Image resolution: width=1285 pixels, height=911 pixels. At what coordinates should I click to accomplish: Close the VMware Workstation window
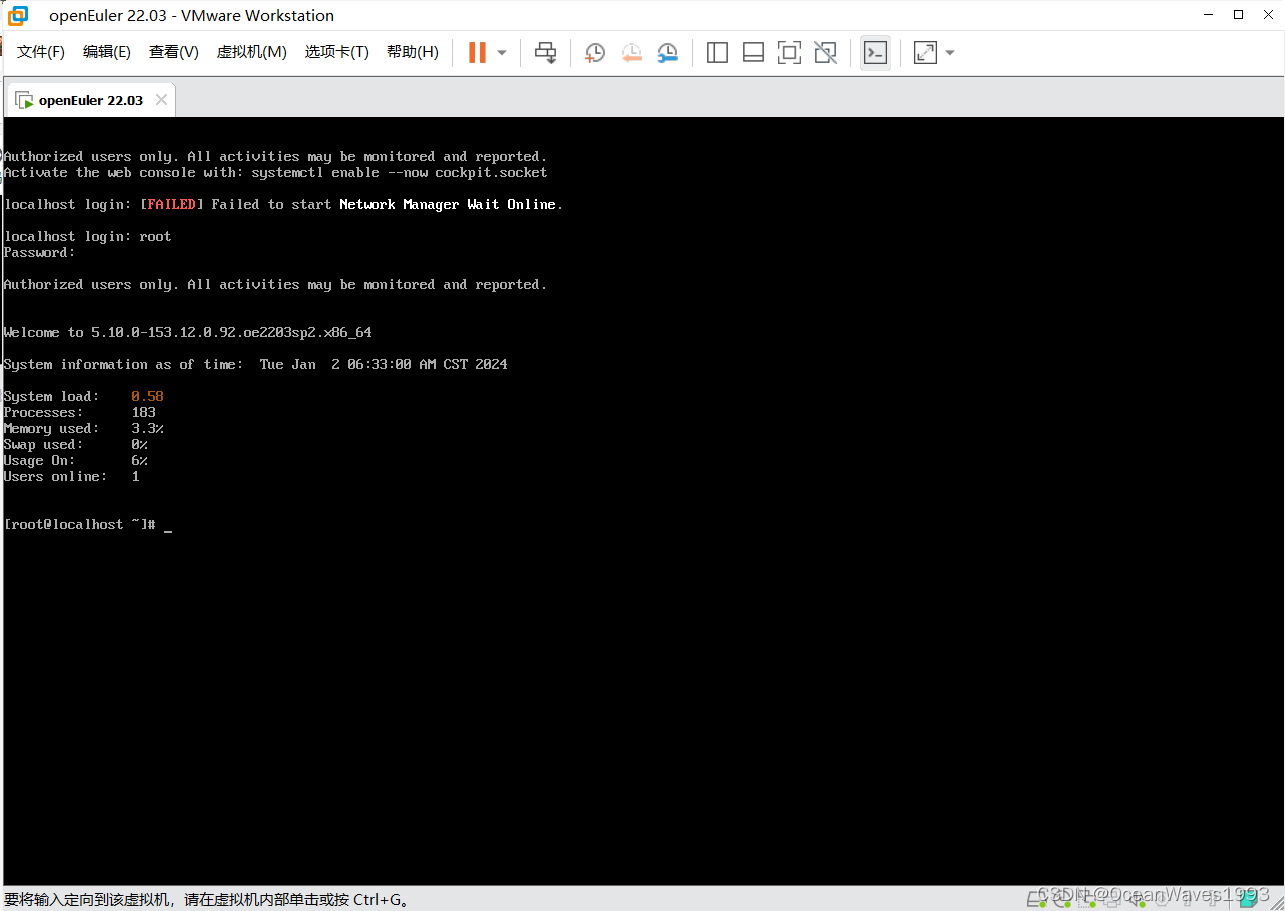pyautogui.click(x=1266, y=15)
